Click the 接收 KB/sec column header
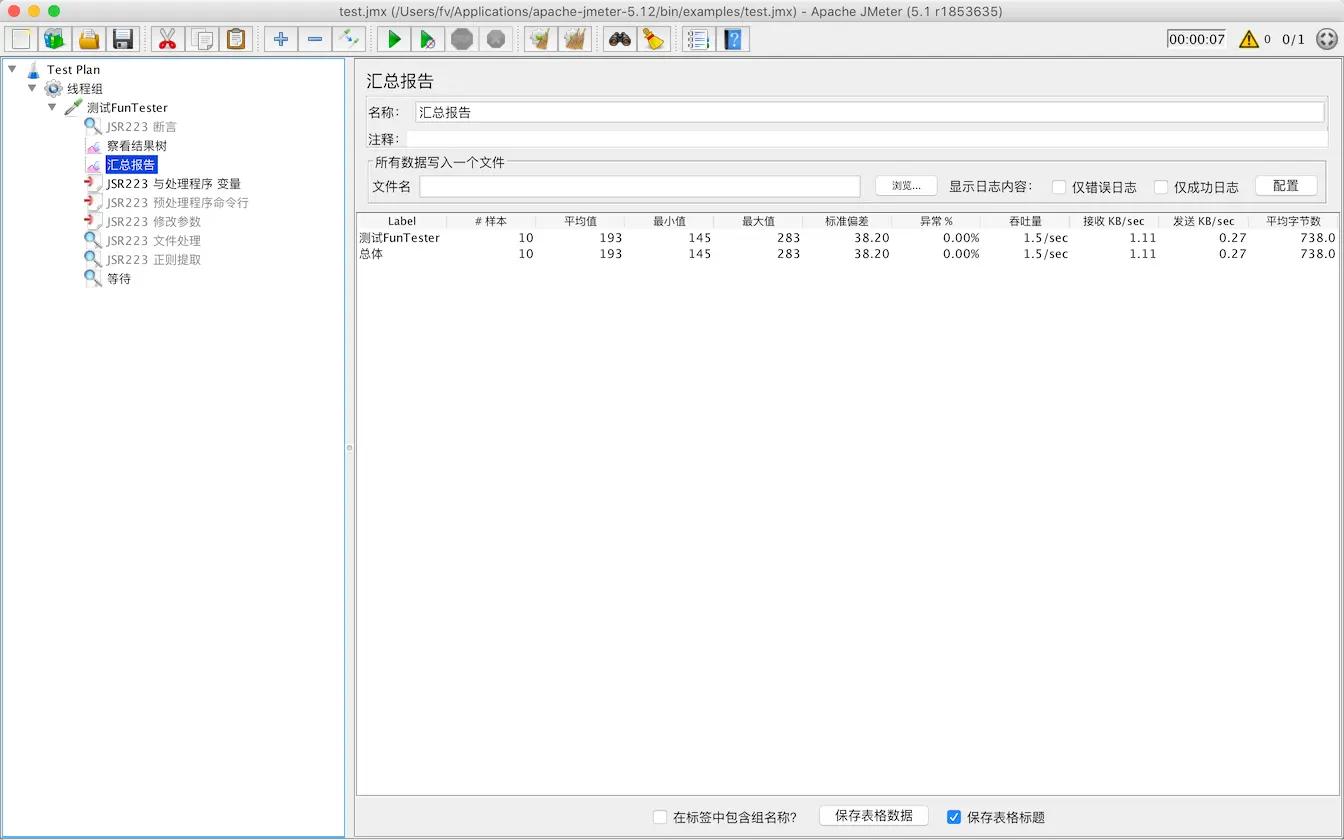This screenshot has height=840, width=1344. tap(1114, 221)
